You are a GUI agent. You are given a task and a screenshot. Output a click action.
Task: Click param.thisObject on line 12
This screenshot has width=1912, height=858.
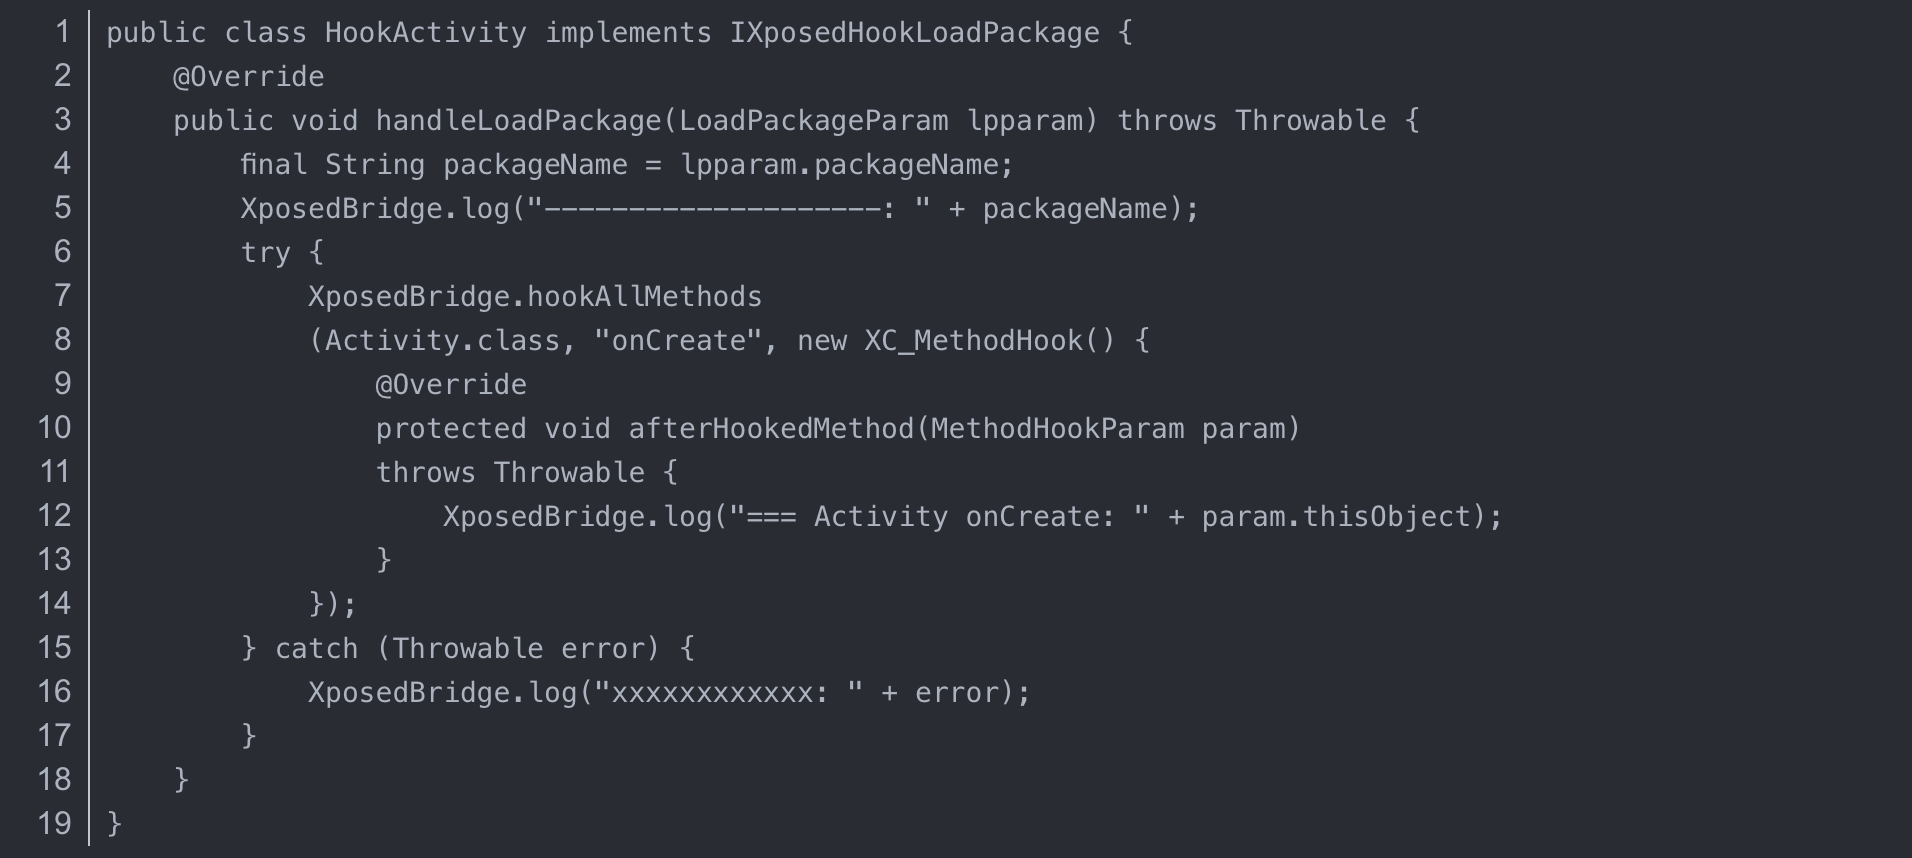pos(1336,517)
